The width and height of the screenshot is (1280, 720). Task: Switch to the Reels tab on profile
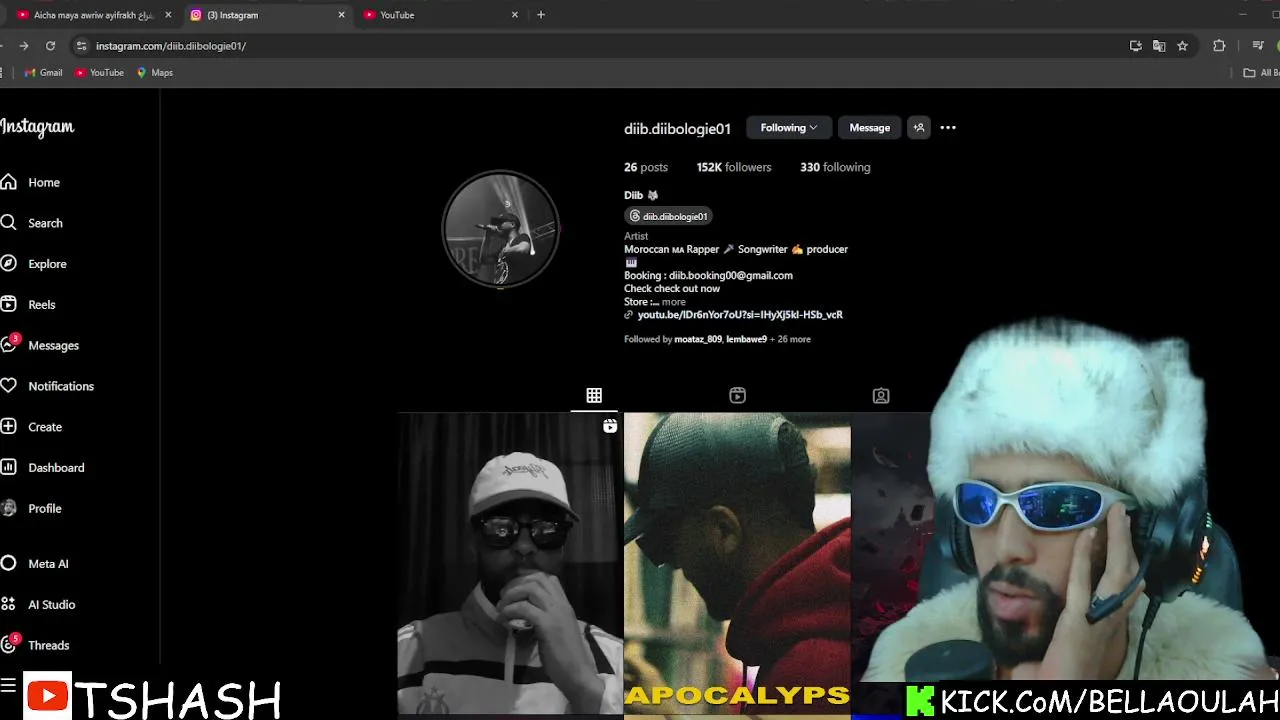(737, 396)
